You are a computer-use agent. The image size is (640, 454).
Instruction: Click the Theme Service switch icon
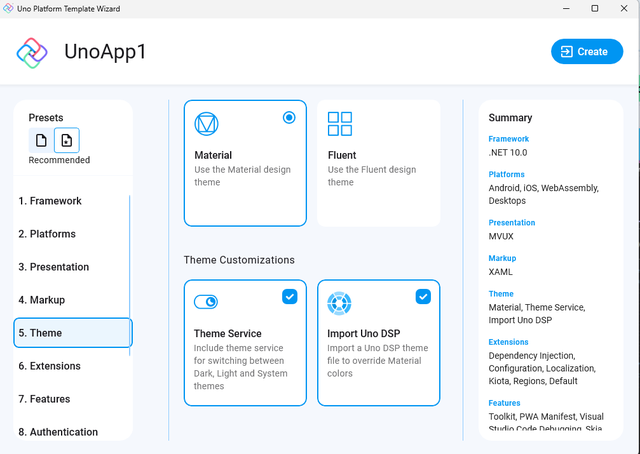[x=206, y=302]
